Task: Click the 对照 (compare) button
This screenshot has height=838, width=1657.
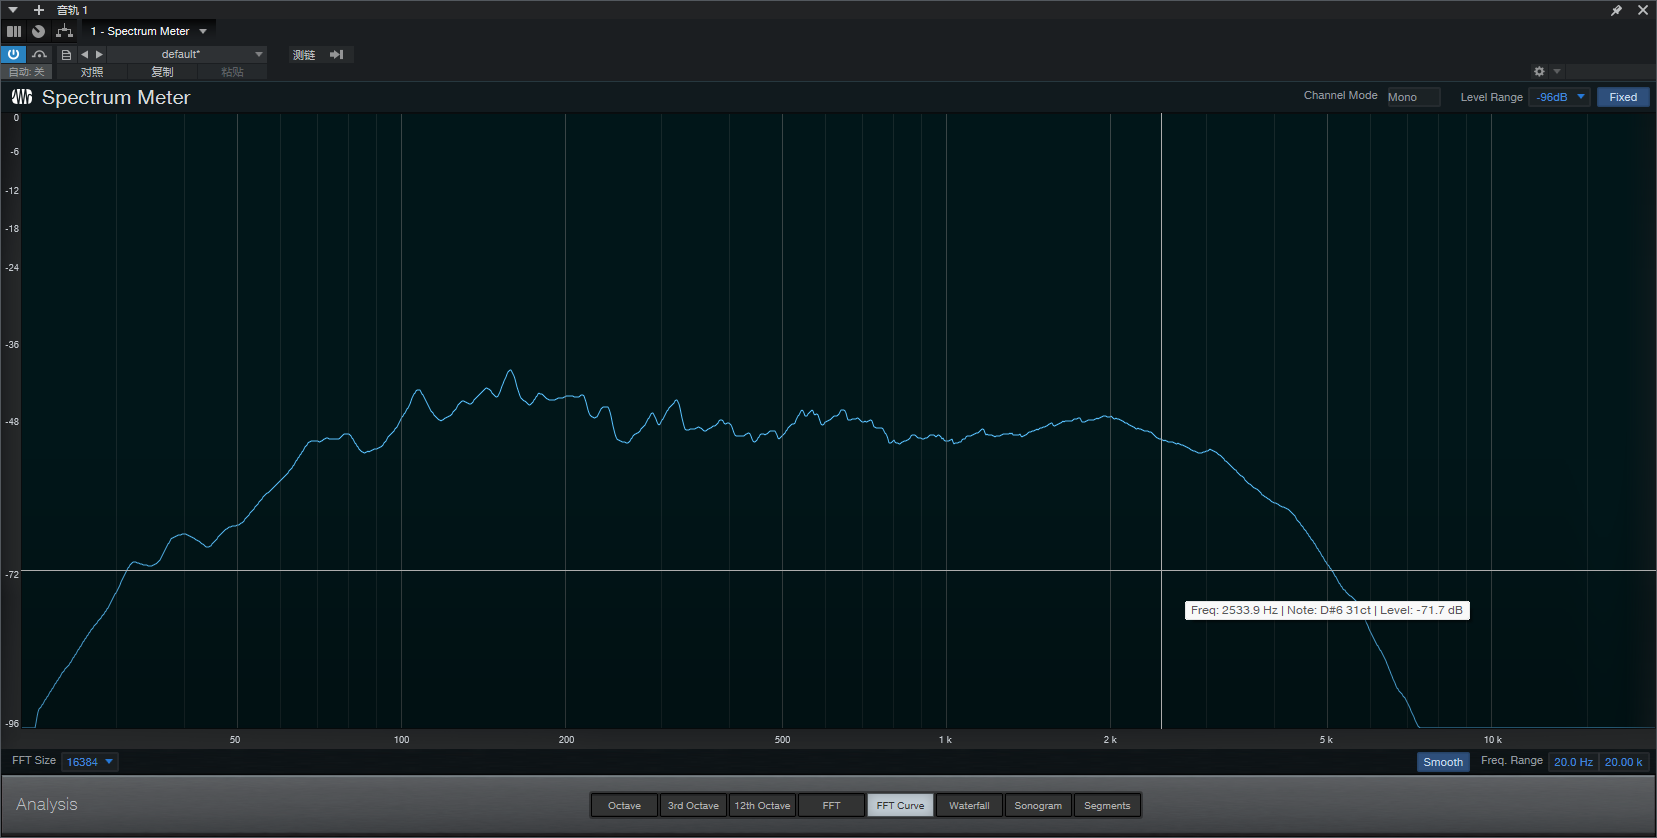Action: point(92,72)
